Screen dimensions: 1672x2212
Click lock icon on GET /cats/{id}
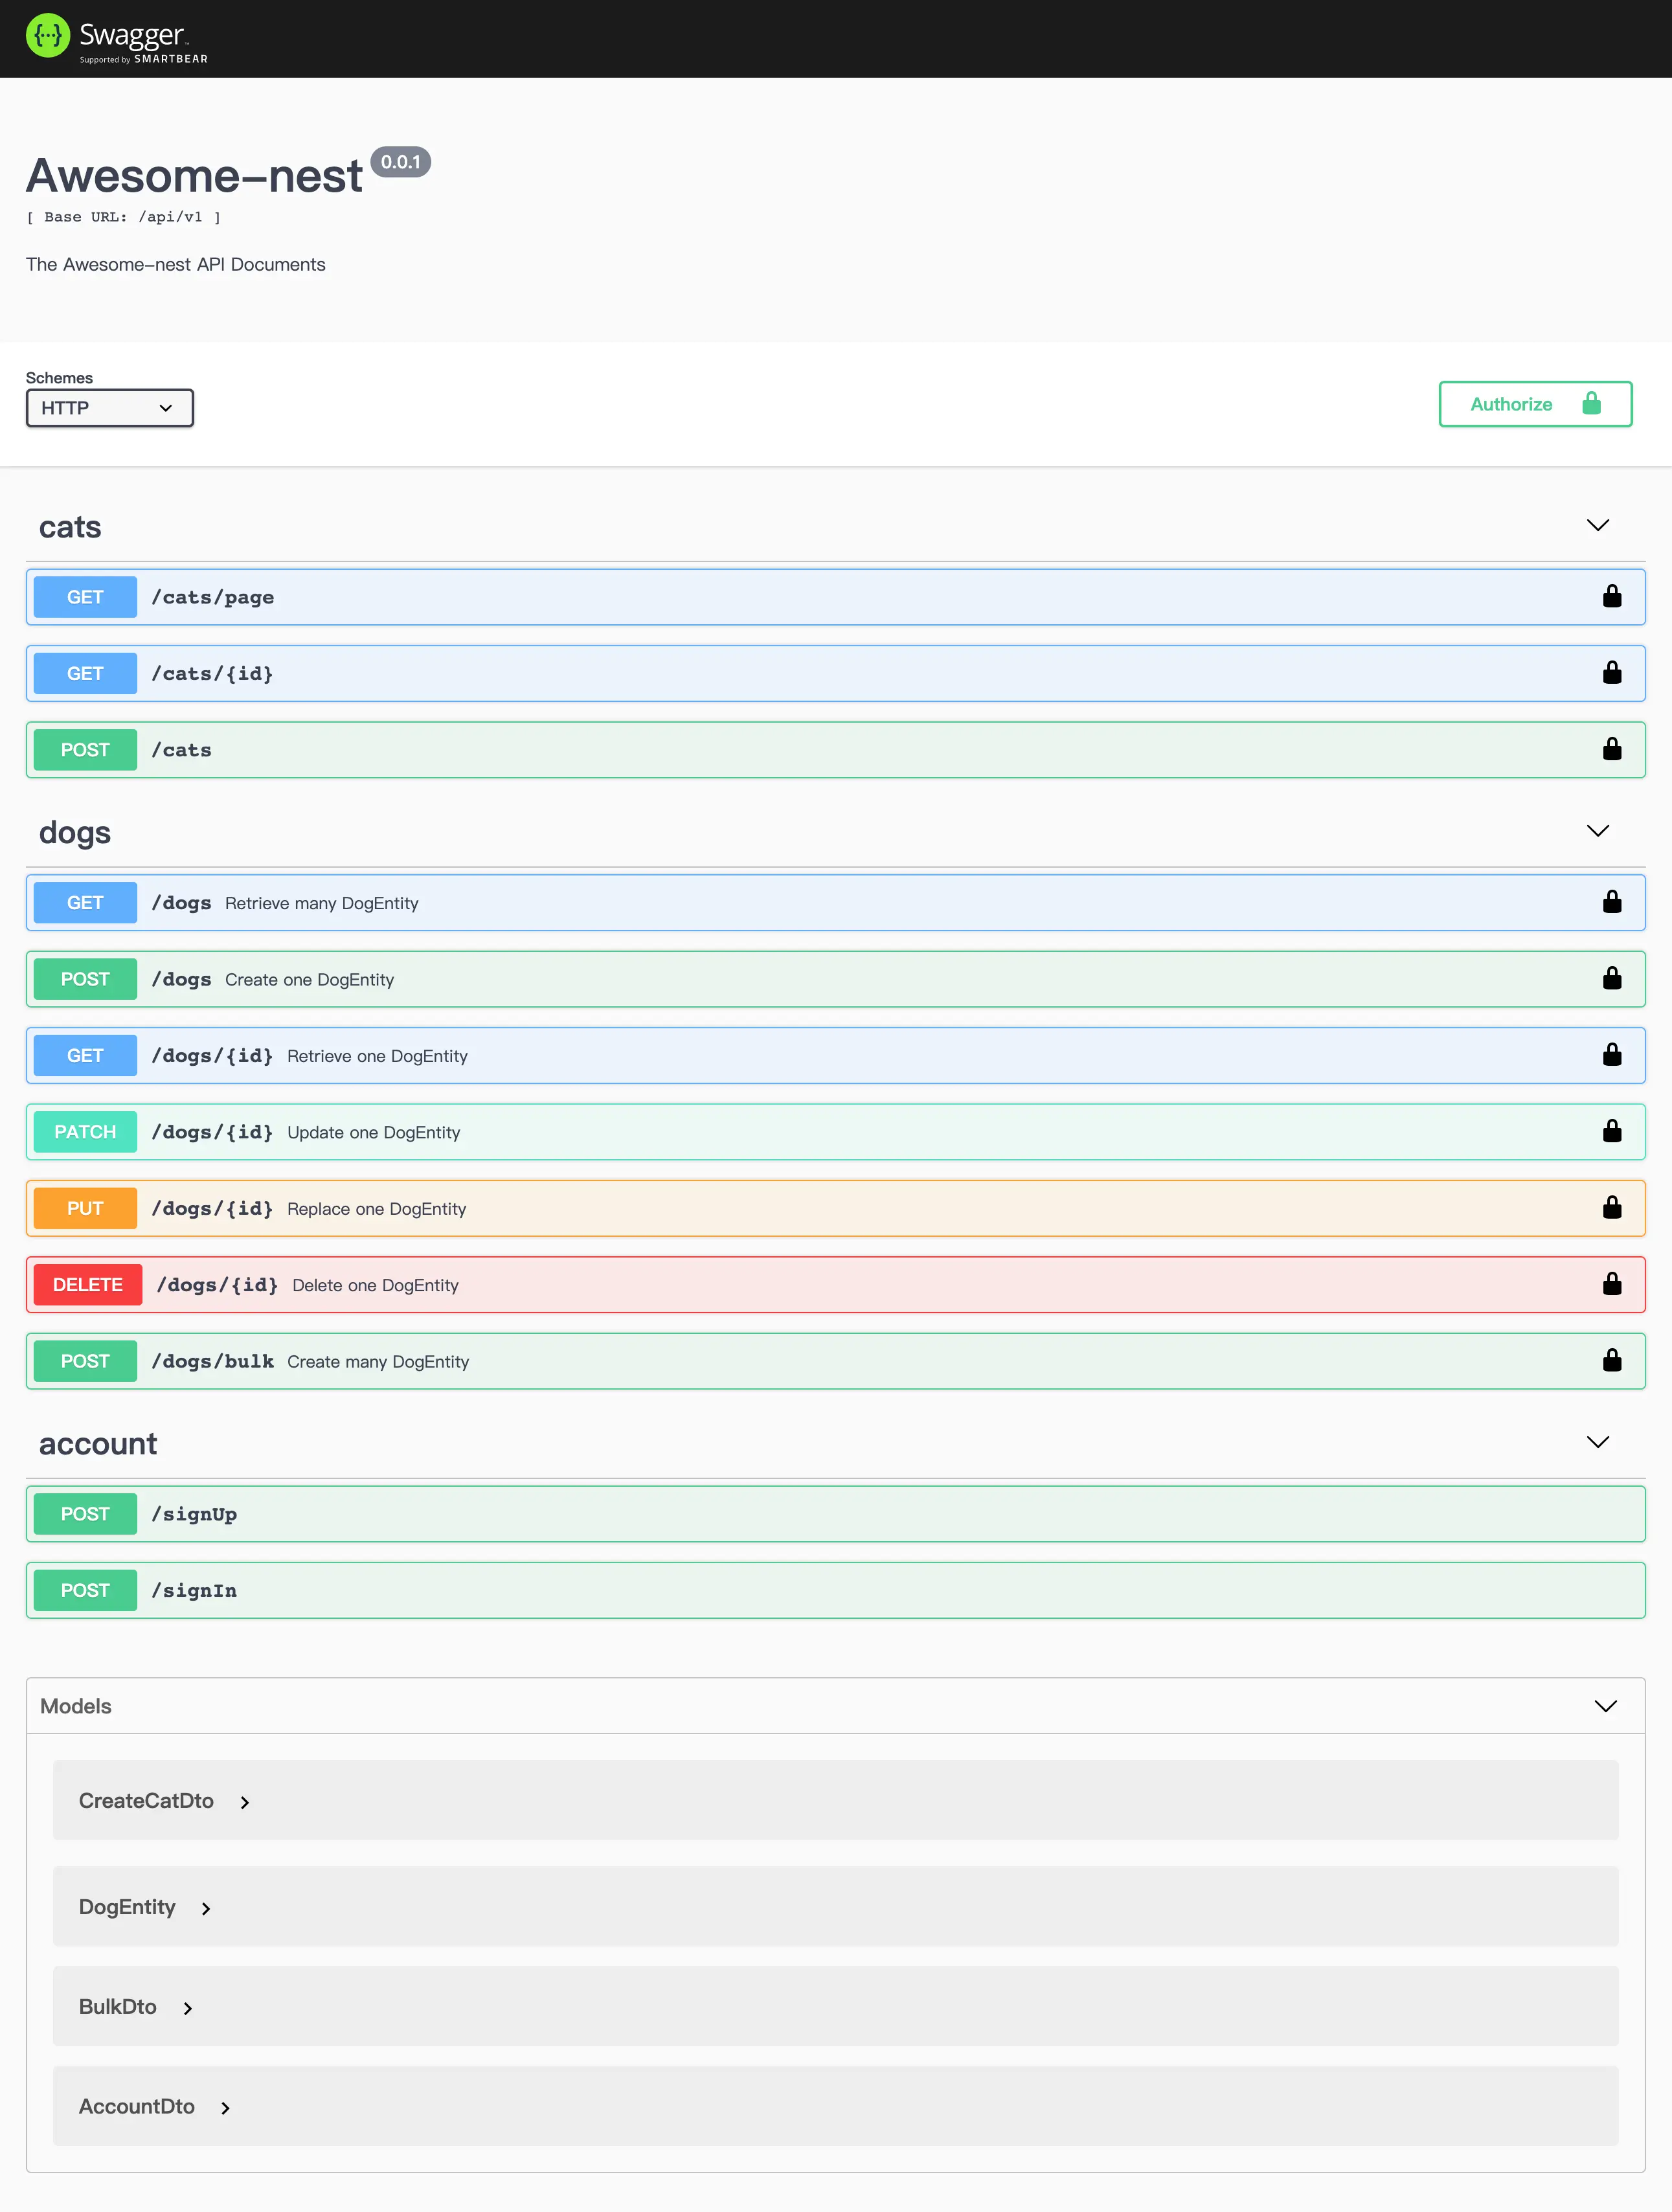1611,673
